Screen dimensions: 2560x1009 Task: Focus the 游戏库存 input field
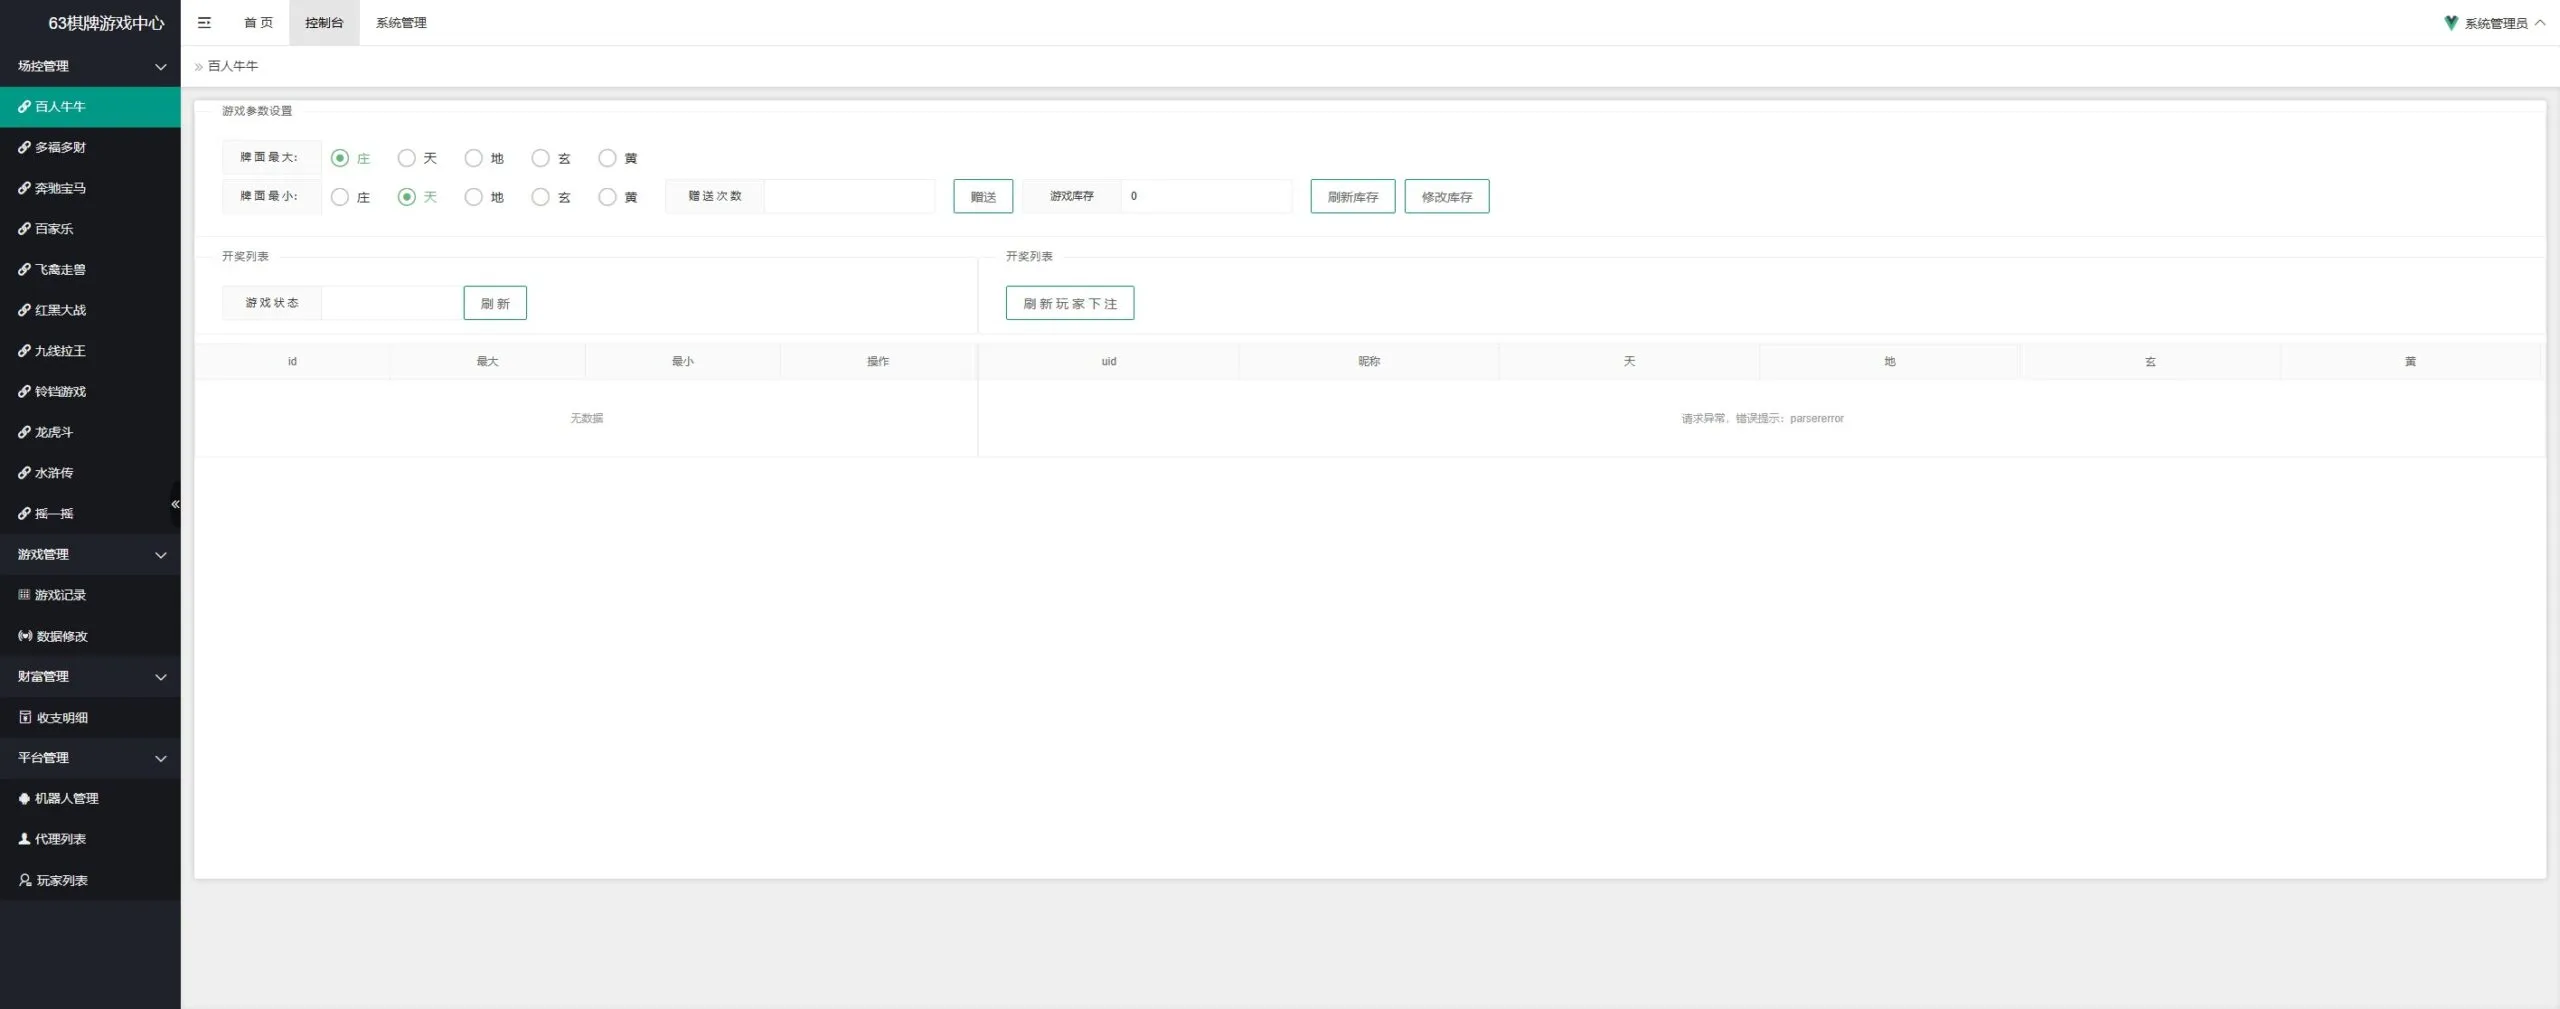pos(1206,196)
